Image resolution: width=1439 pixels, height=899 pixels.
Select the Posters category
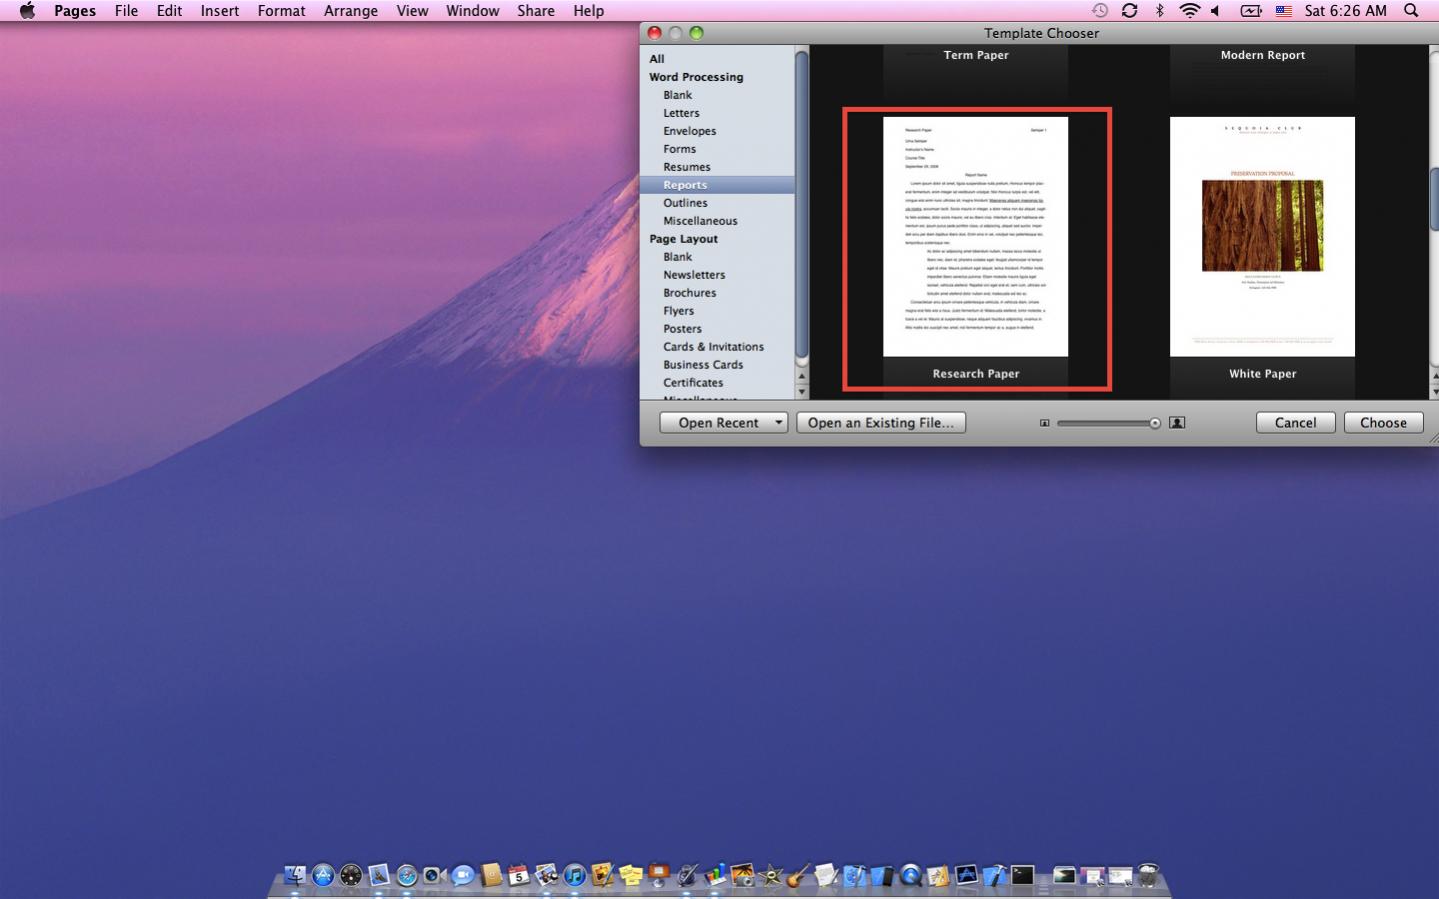[x=682, y=329]
